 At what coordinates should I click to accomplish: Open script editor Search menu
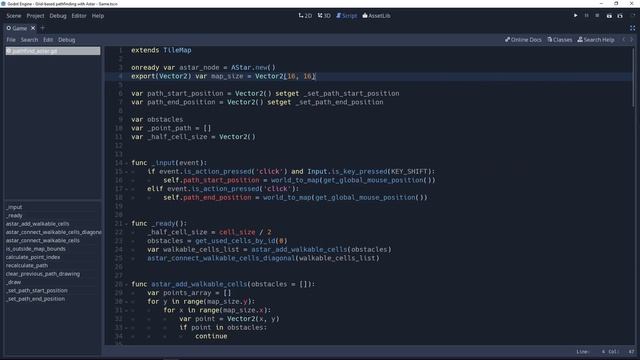coord(29,40)
